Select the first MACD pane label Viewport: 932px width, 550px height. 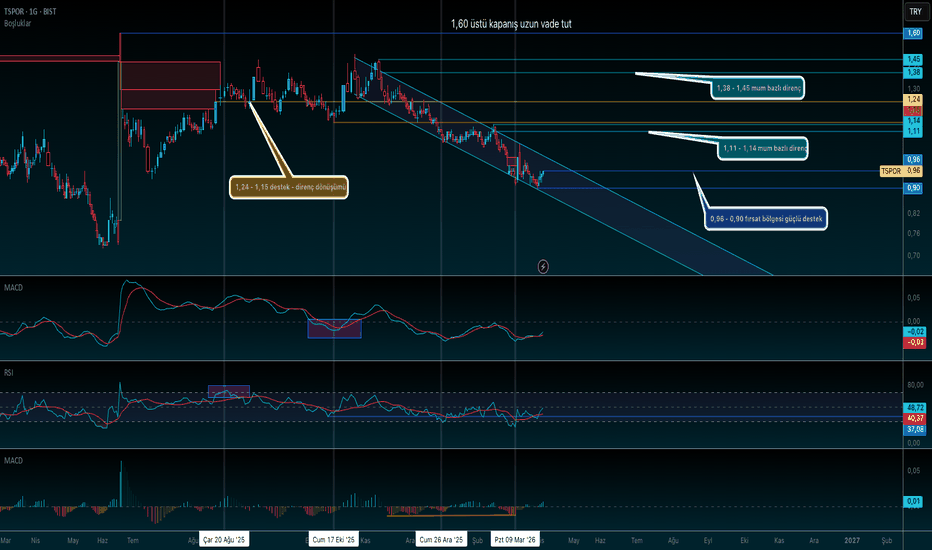click(x=15, y=289)
